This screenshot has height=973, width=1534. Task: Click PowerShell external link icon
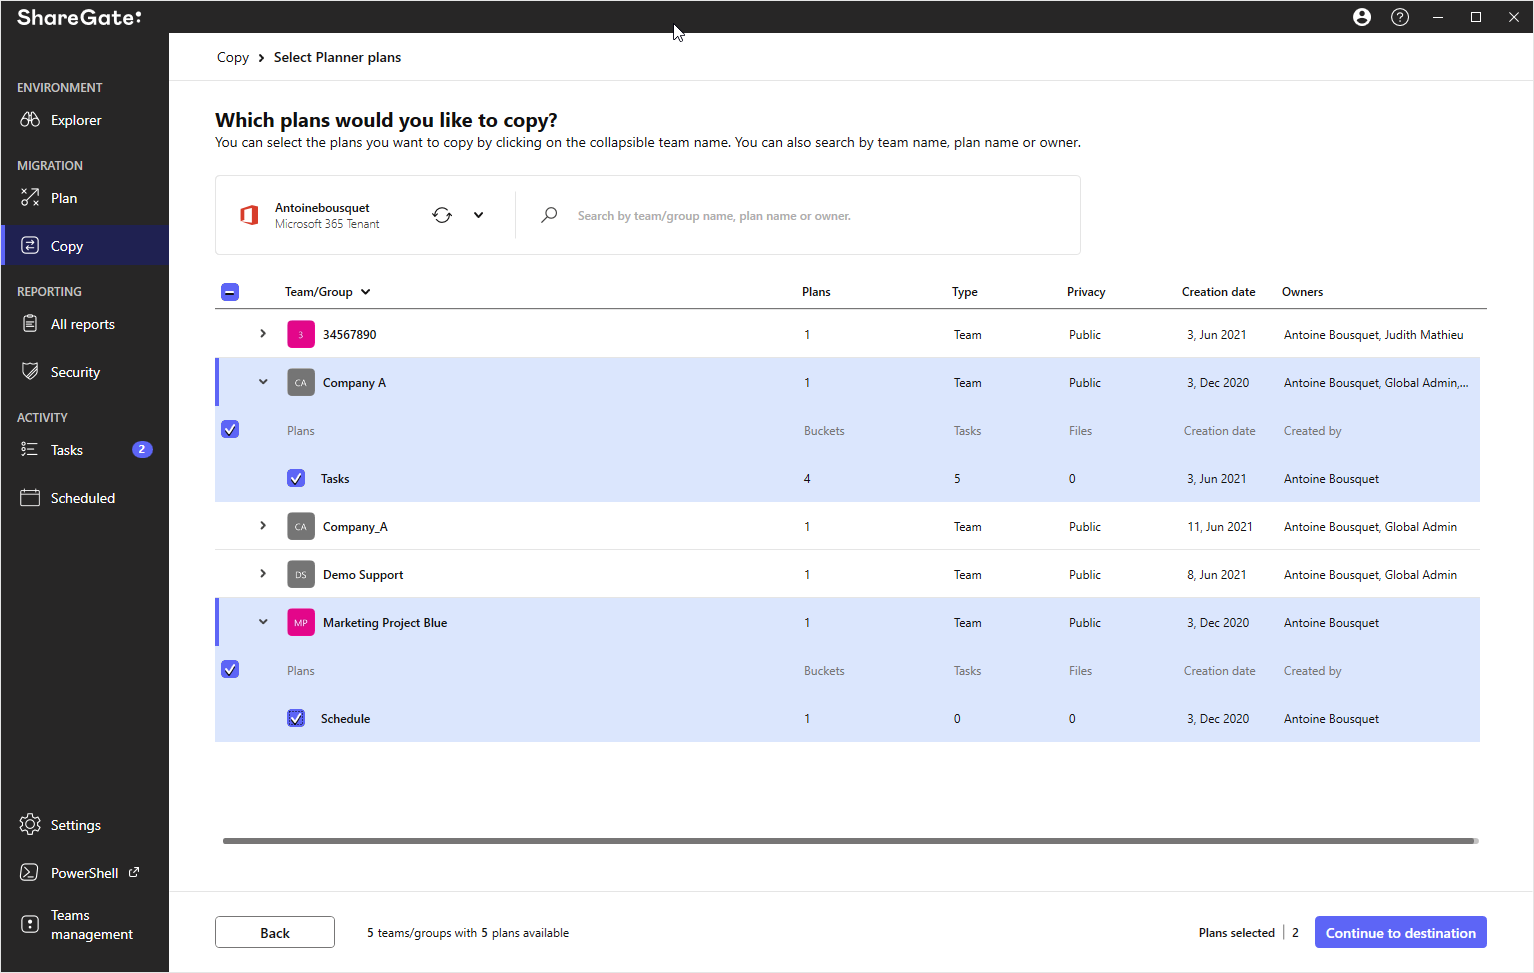point(134,872)
